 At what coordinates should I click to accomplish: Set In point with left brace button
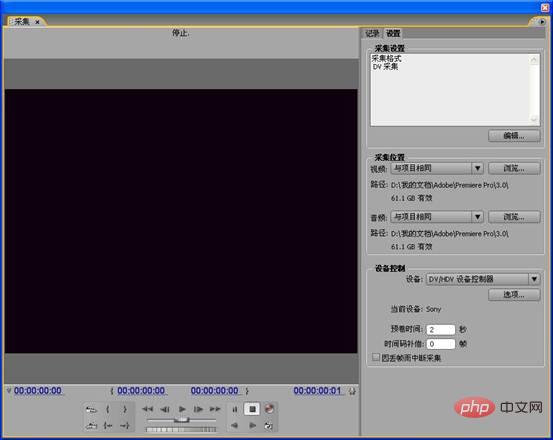point(108,409)
